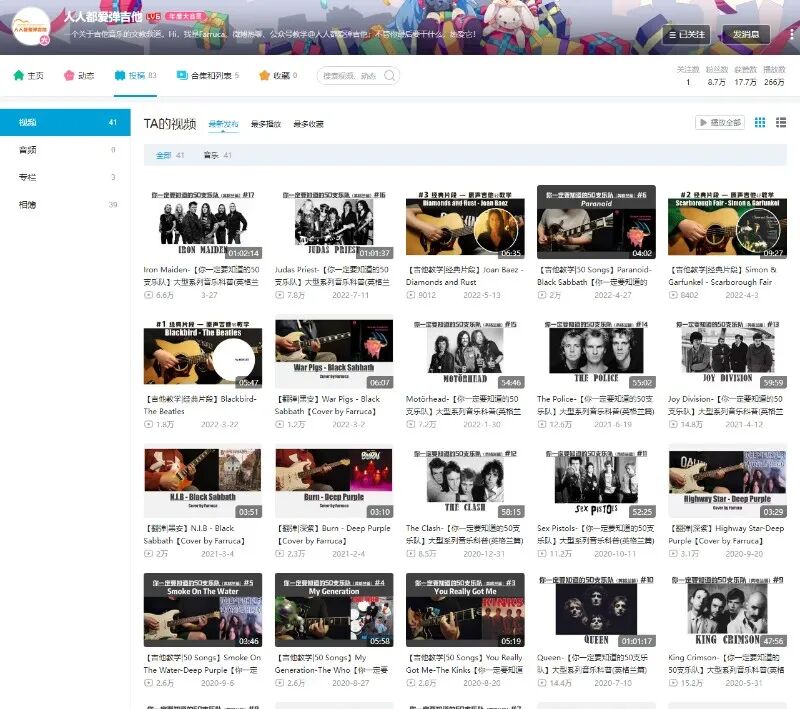Open the Joy Division video thumbnail
Image resolution: width=800 pixels, height=709 pixels.
[727, 351]
